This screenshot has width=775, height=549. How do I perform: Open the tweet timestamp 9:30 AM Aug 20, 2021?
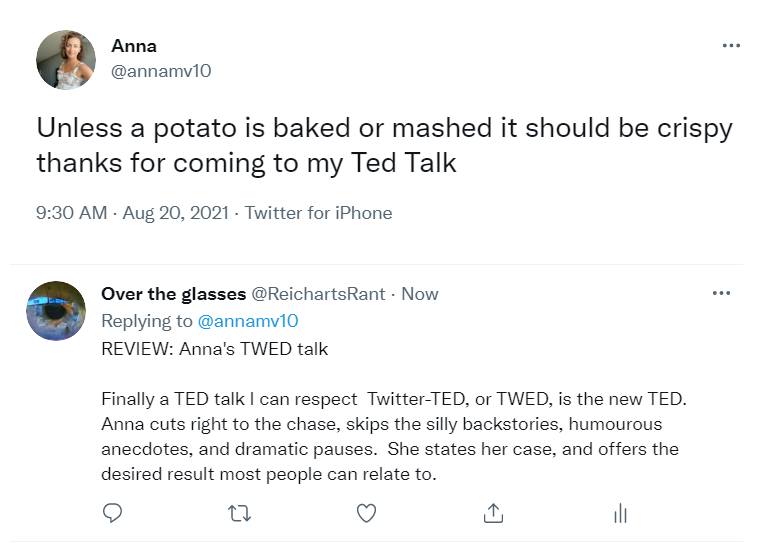click(x=132, y=213)
